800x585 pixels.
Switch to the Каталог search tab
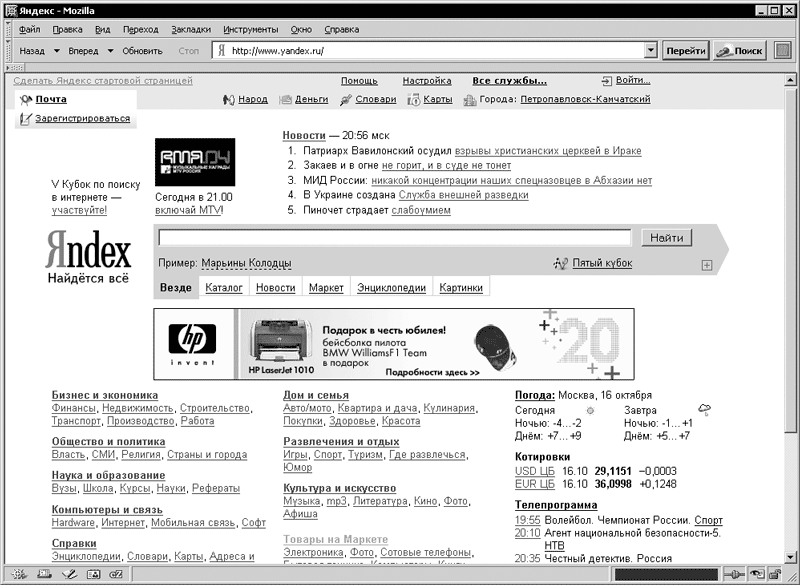pos(224,288)
